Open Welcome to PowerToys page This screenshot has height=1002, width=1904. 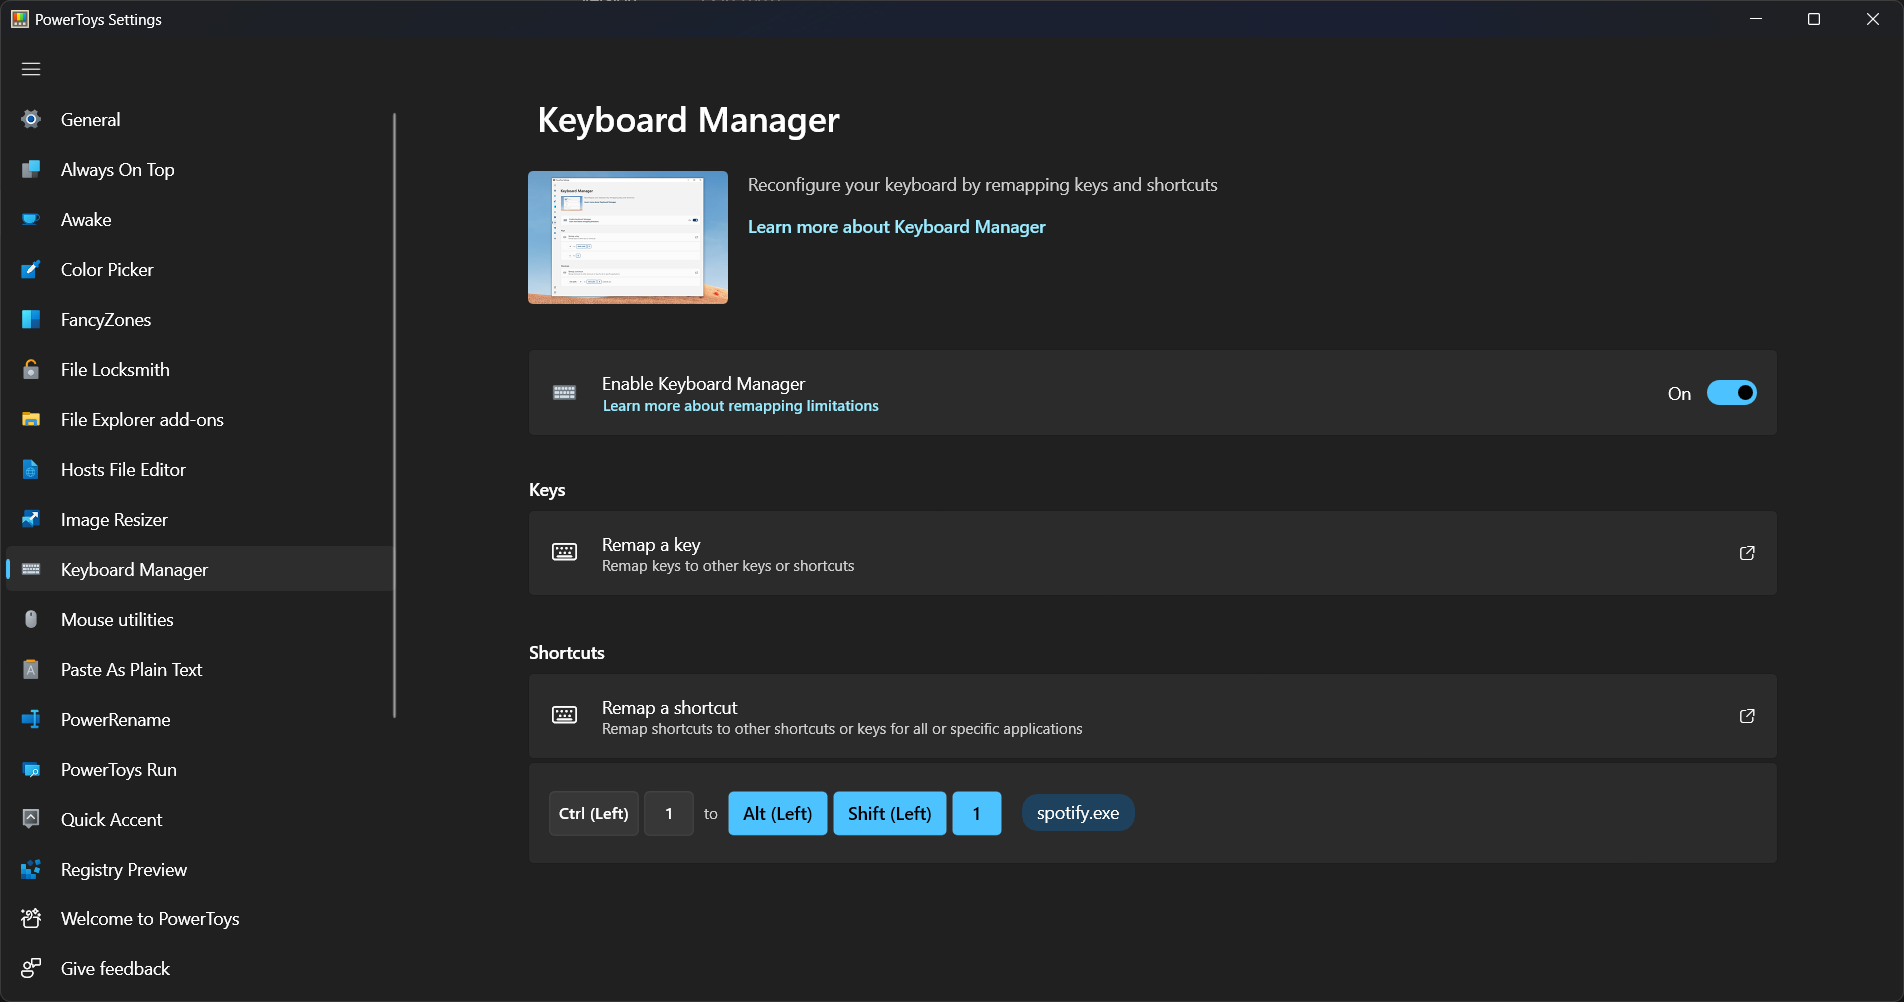click(200, 918)
